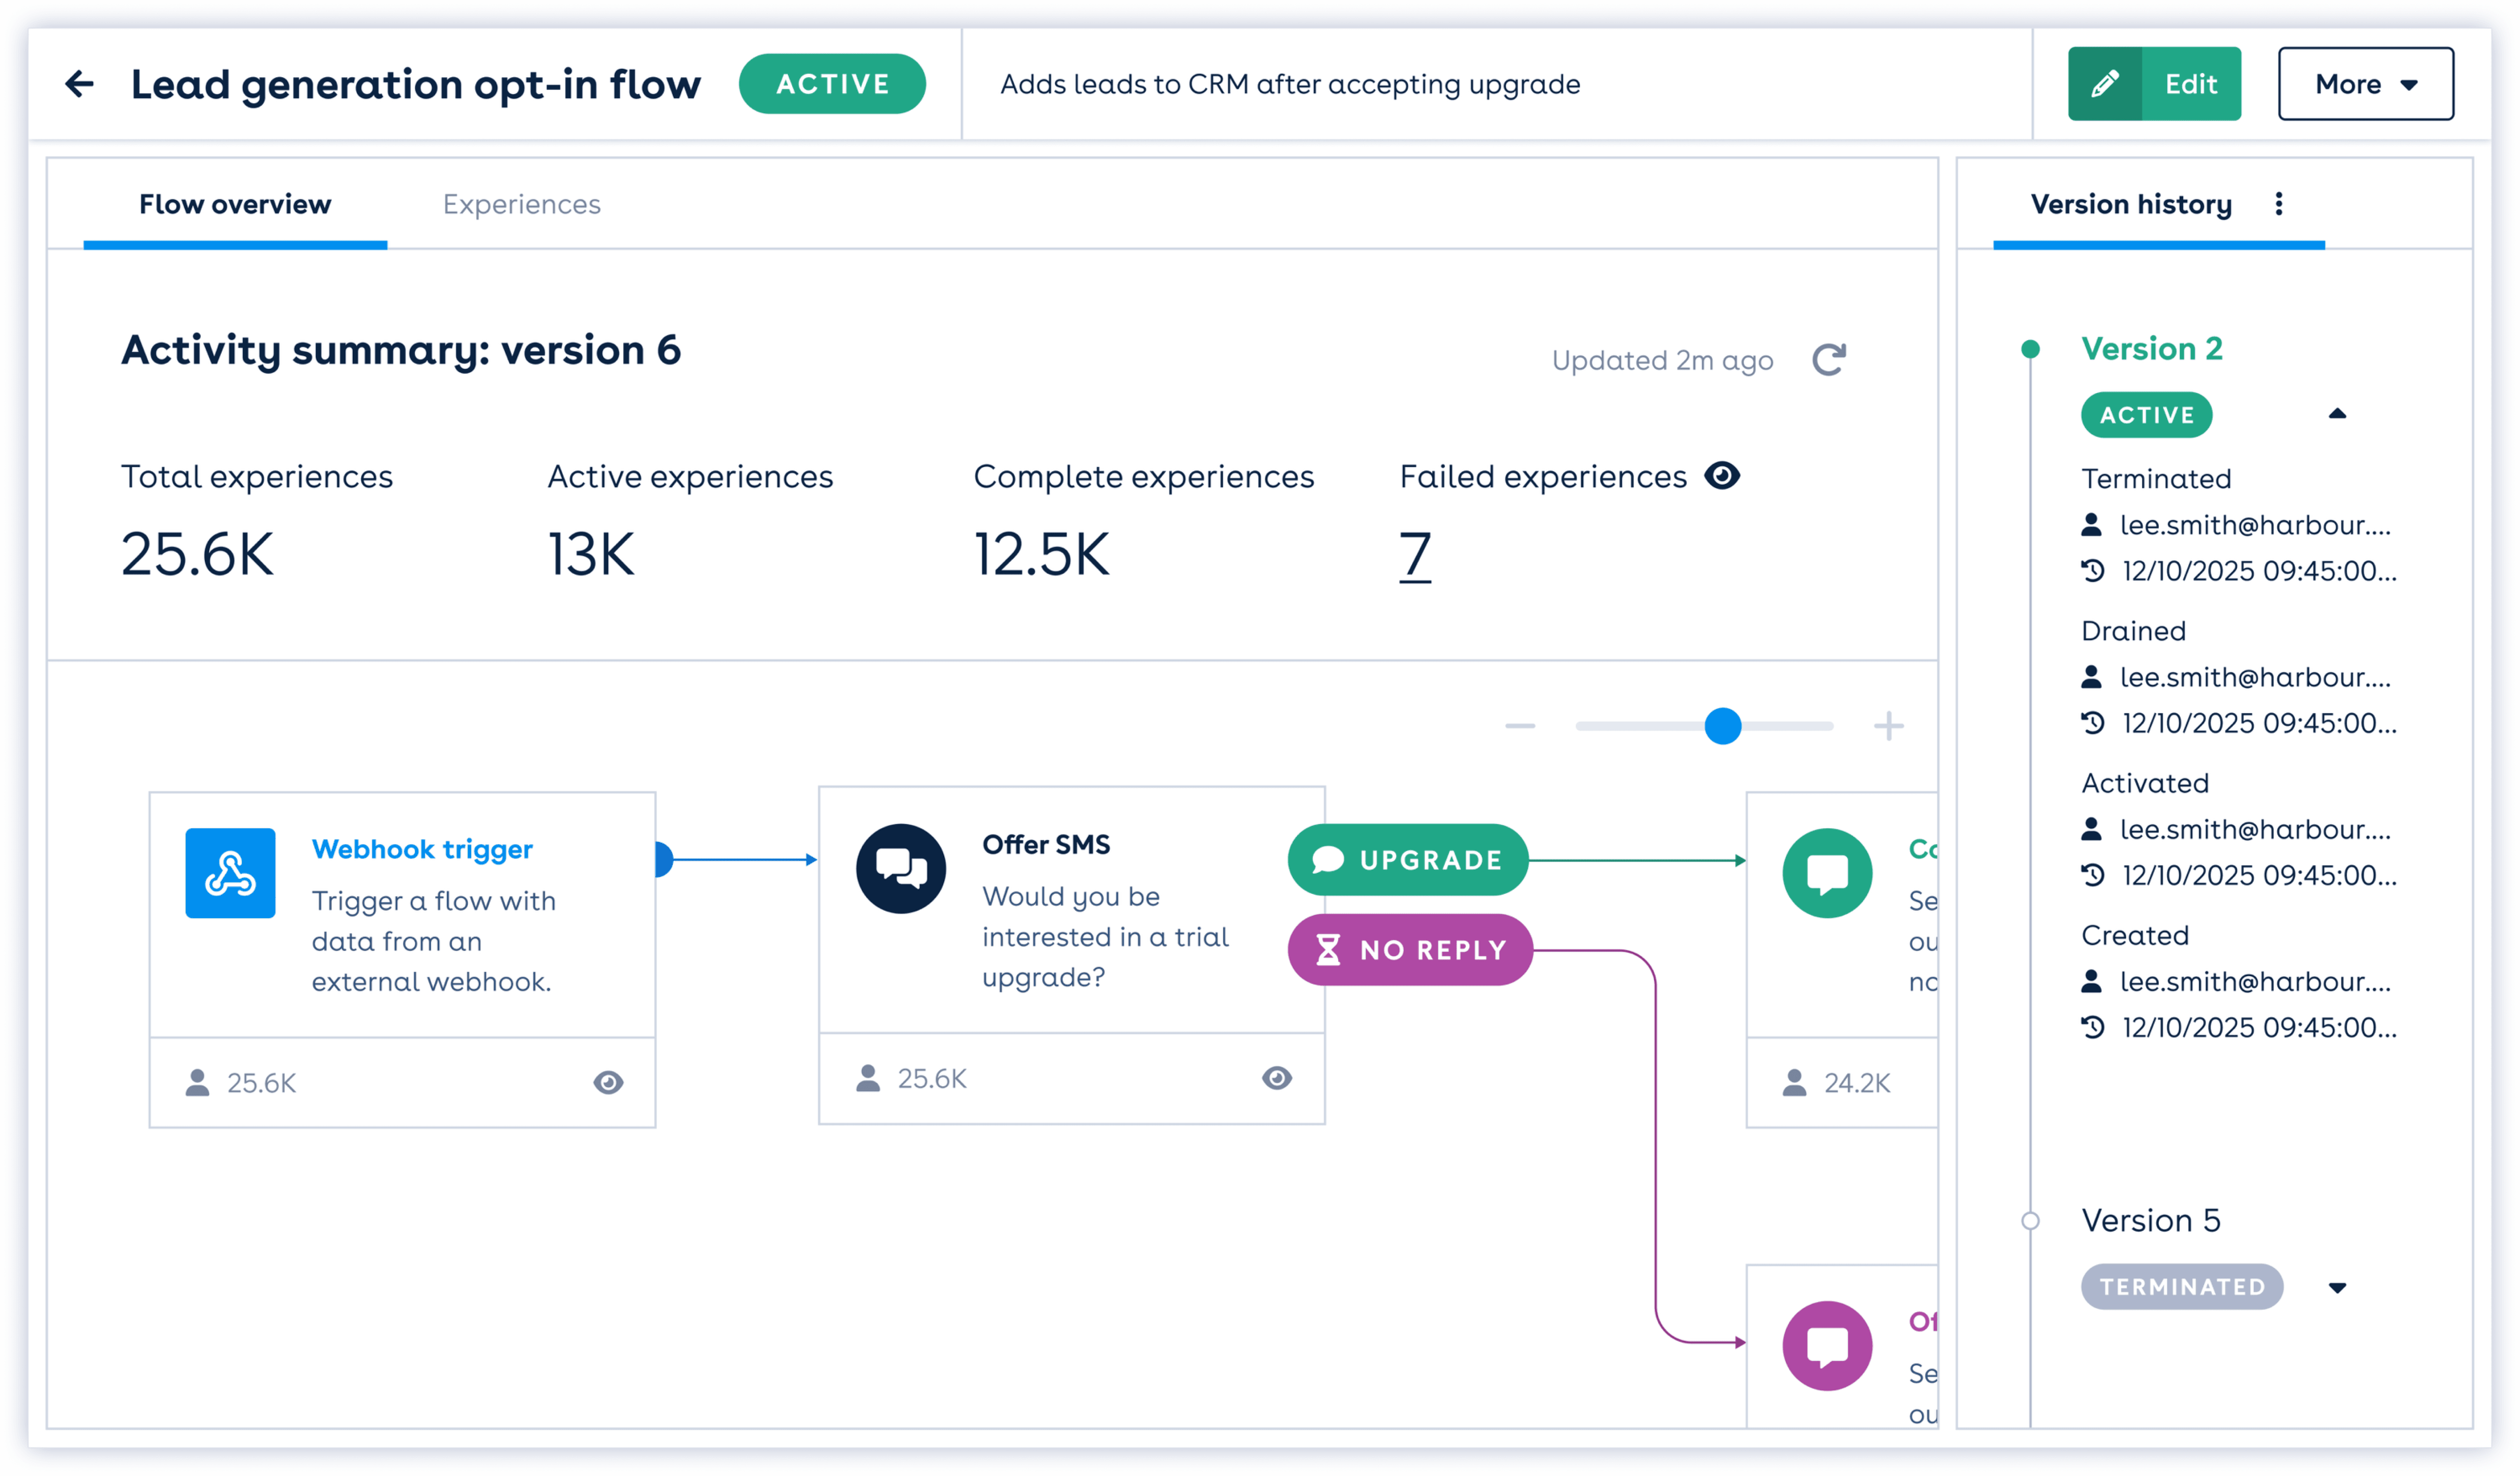Click the green message node icon
2520x1476 pixels.
(x=1827, y=873)
